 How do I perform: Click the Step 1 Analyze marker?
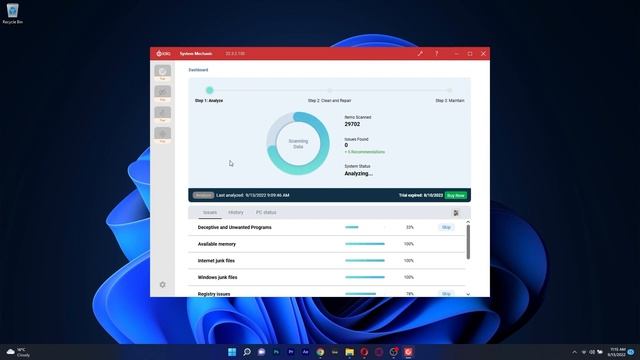tap(209, 90)
